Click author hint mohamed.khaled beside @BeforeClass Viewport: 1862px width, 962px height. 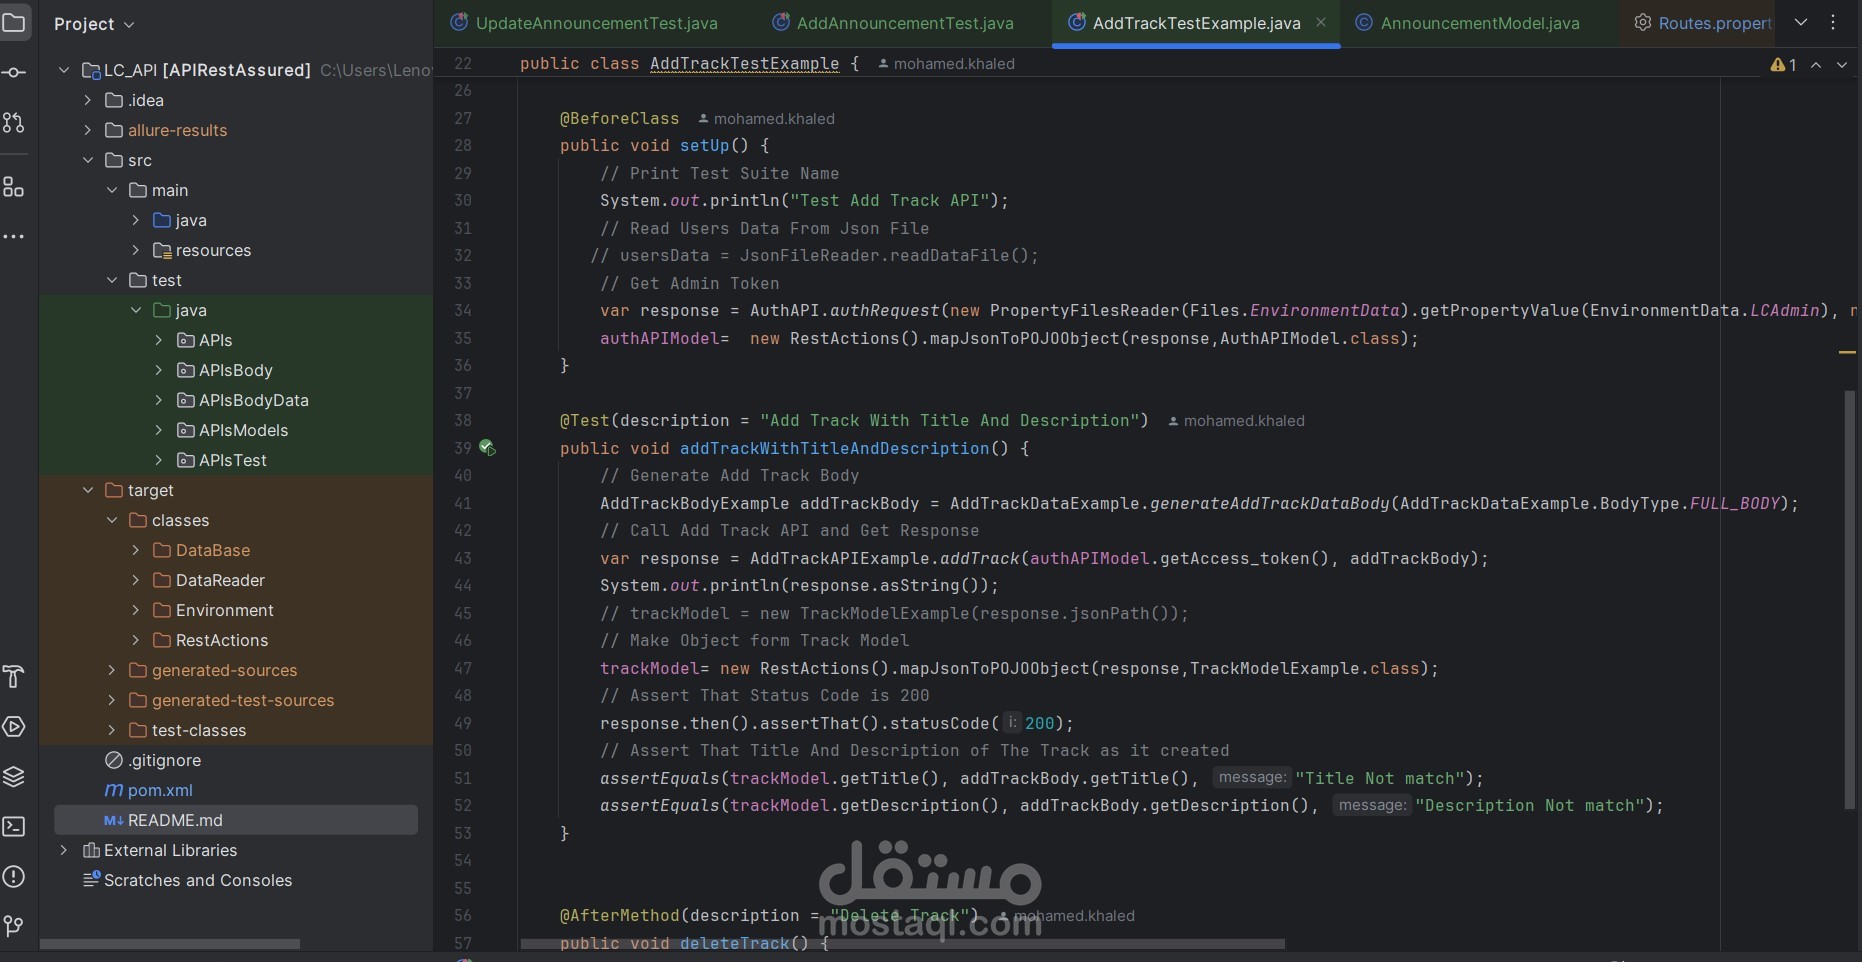point(766,119)
